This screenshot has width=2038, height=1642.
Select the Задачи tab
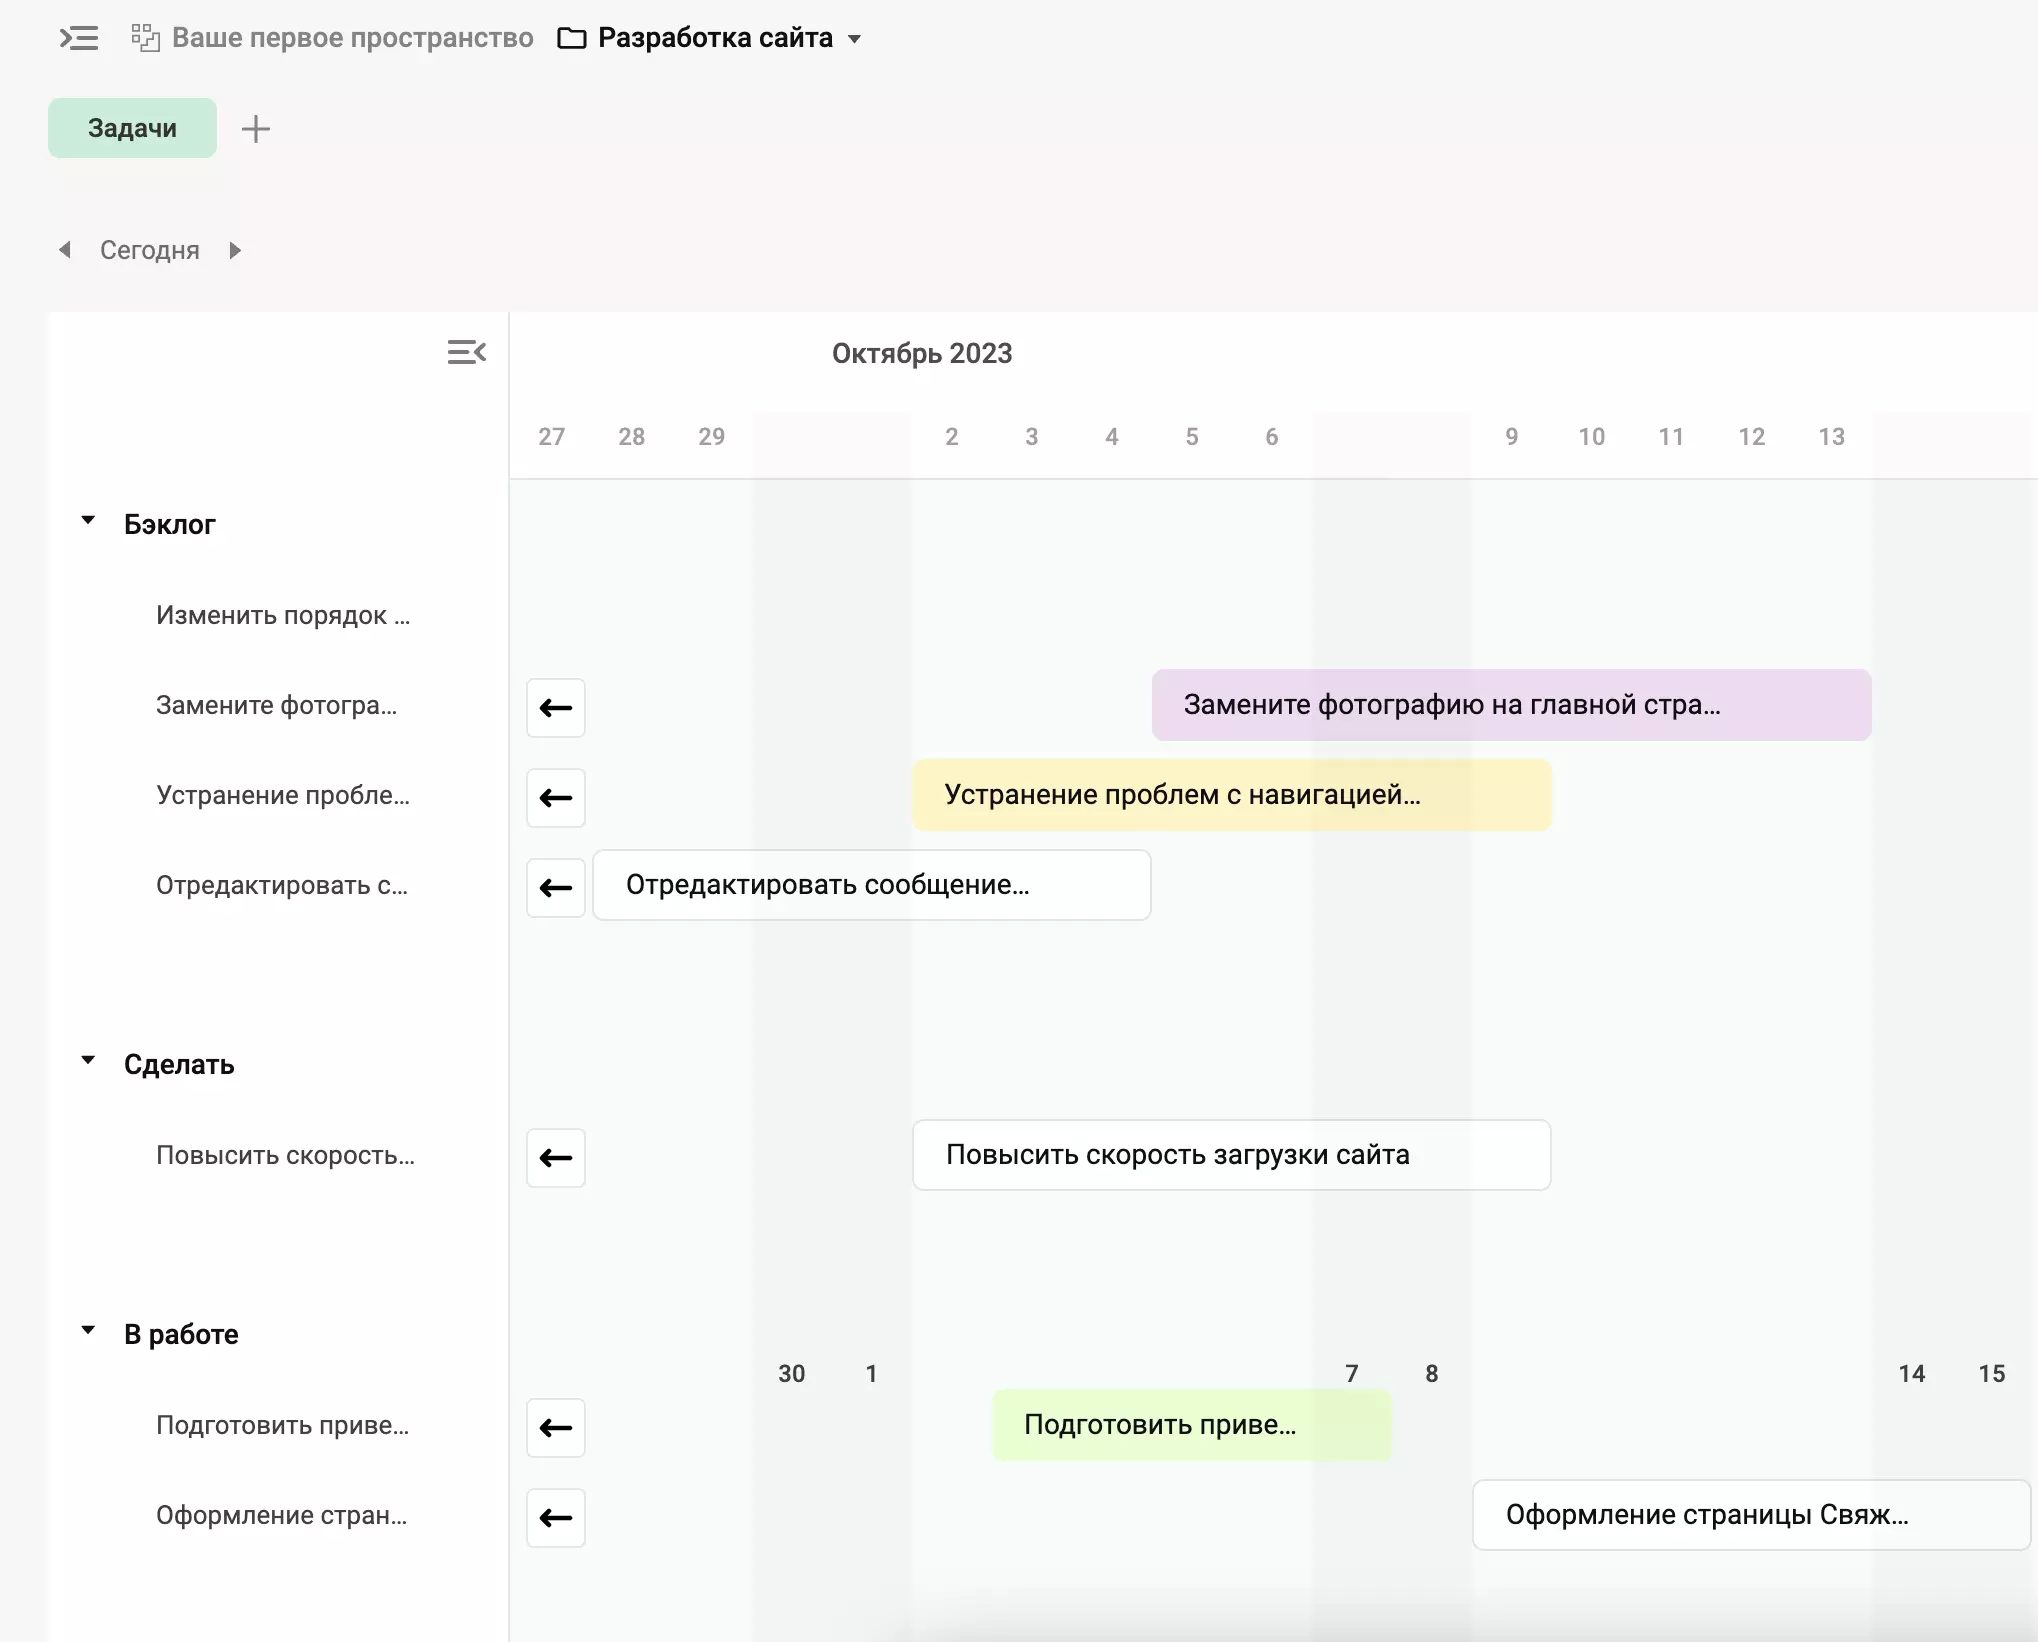coord(132,128)
